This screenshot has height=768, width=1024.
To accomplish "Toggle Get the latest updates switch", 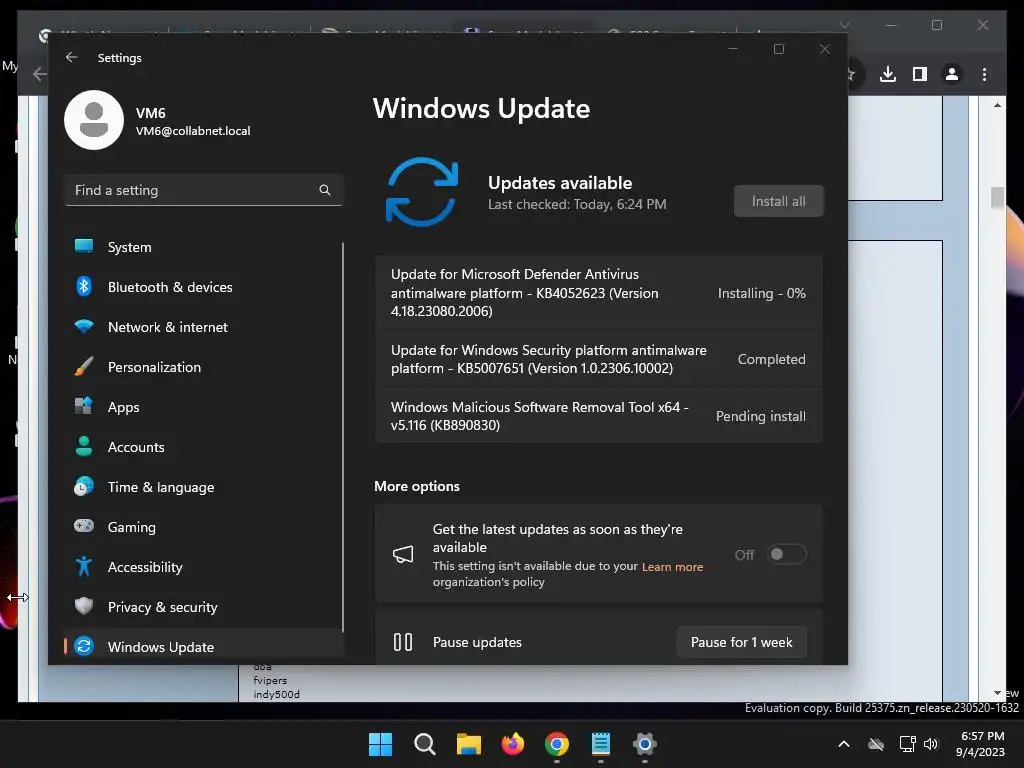I will click(x=787, y=554).
